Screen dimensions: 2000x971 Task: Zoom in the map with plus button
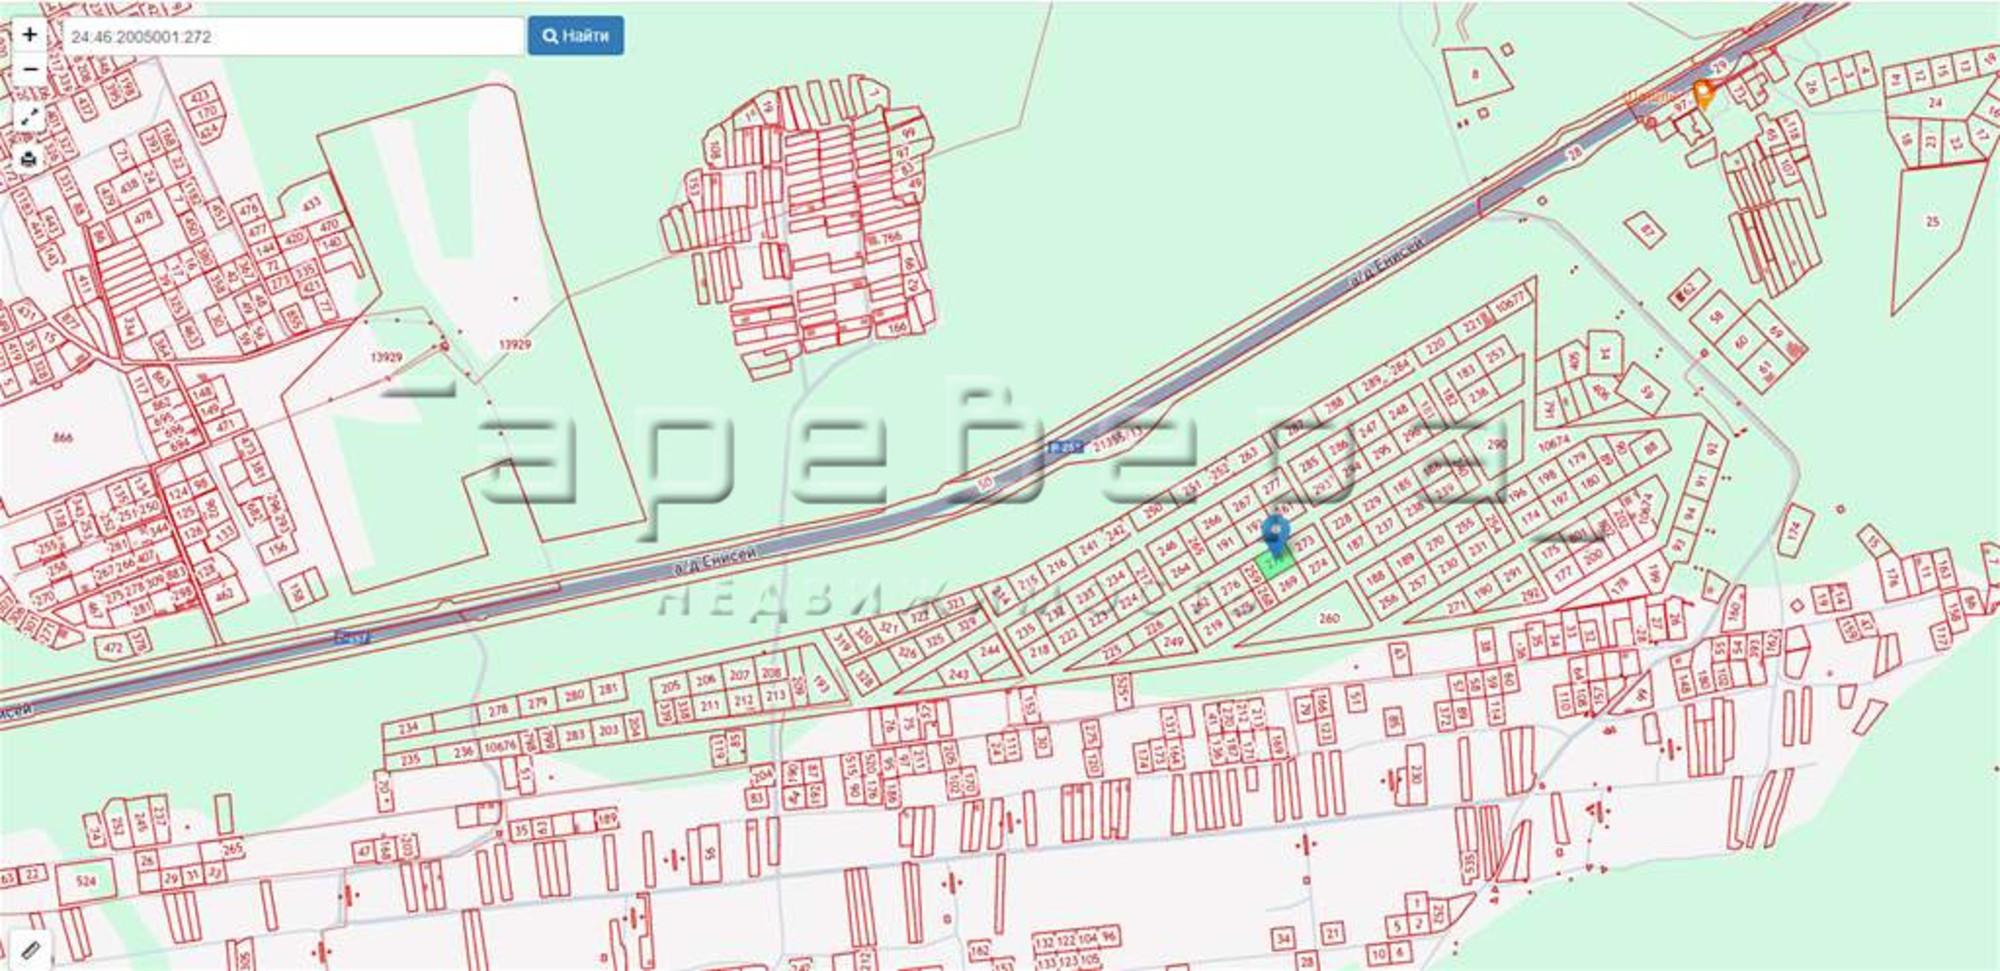click(29, 35)
